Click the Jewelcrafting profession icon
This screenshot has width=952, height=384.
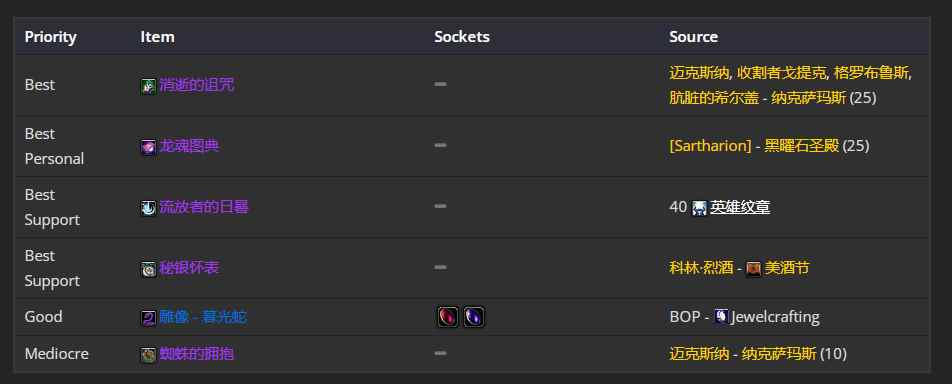point(721,317)
